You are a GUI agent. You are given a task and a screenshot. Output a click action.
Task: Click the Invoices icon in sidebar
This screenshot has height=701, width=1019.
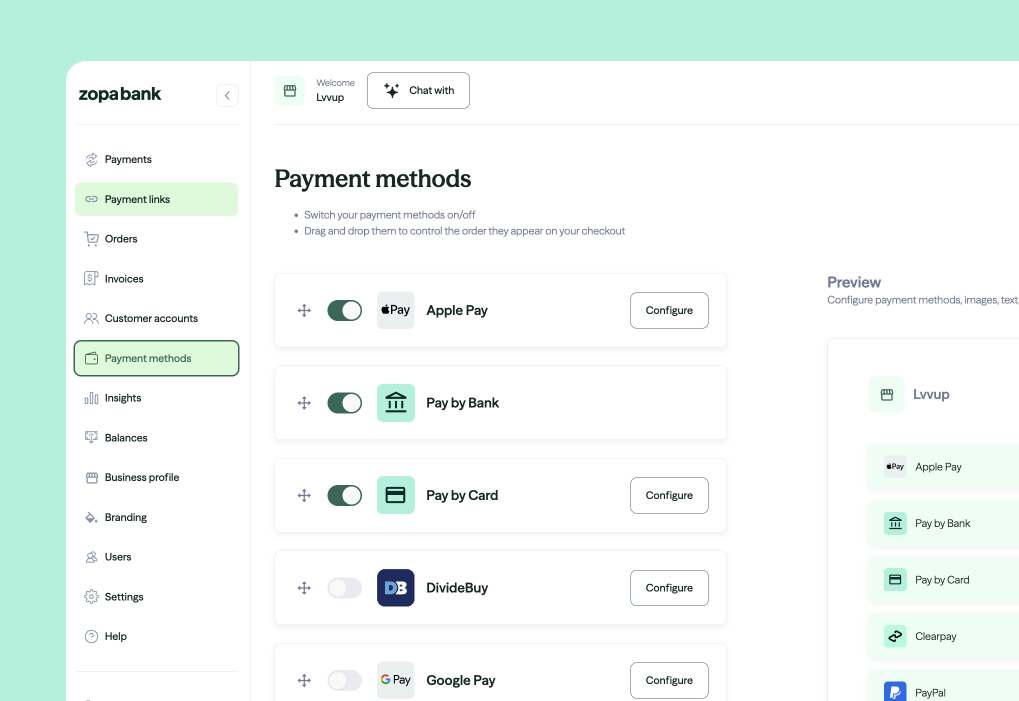(92, 279)
